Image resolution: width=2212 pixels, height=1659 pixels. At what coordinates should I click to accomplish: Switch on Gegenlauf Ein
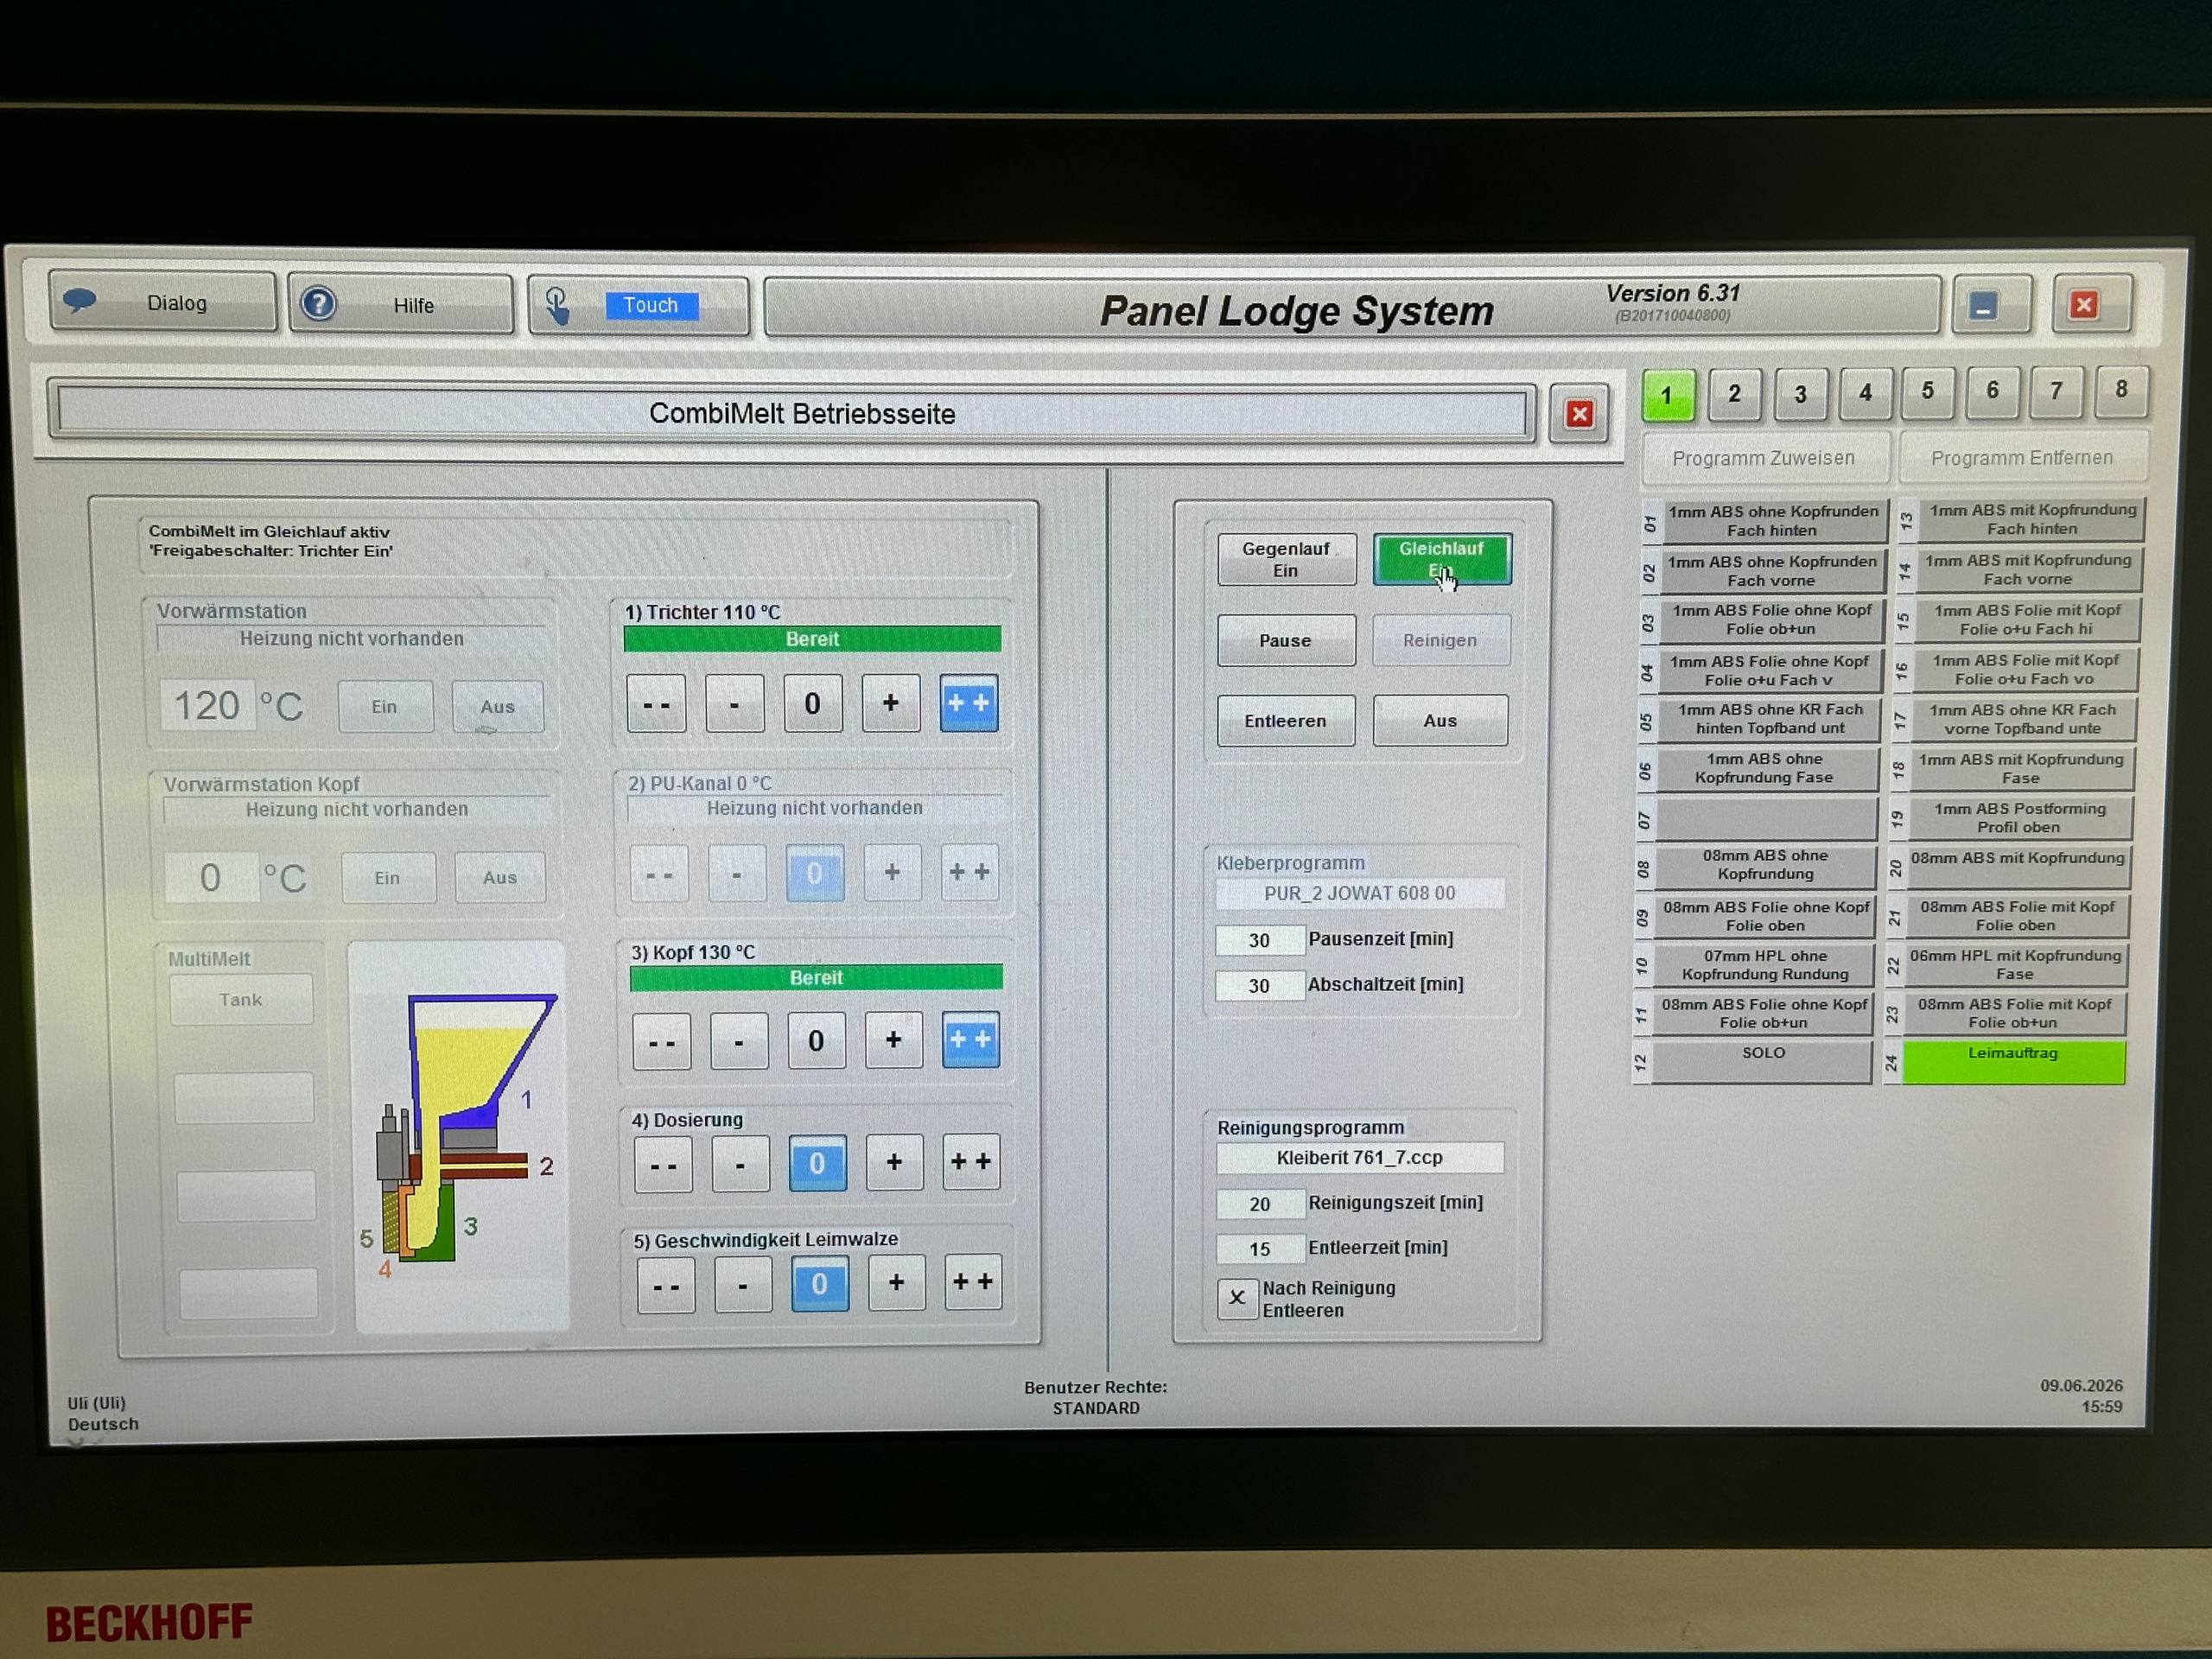point(1286,559)
